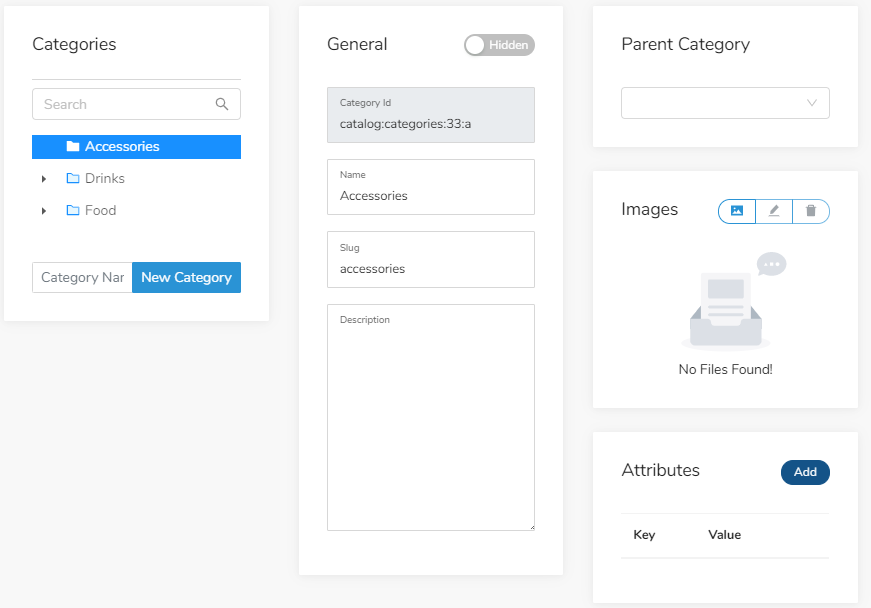Expand the Drinks category tree arrow
This screenshot has height=608, width=871.
pyautogui.click(x=44, y=179)
